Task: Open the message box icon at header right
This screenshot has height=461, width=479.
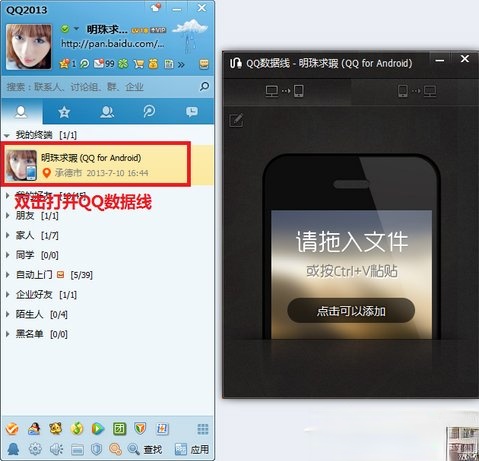Action: pyautogui.click(x=204, y=64)
